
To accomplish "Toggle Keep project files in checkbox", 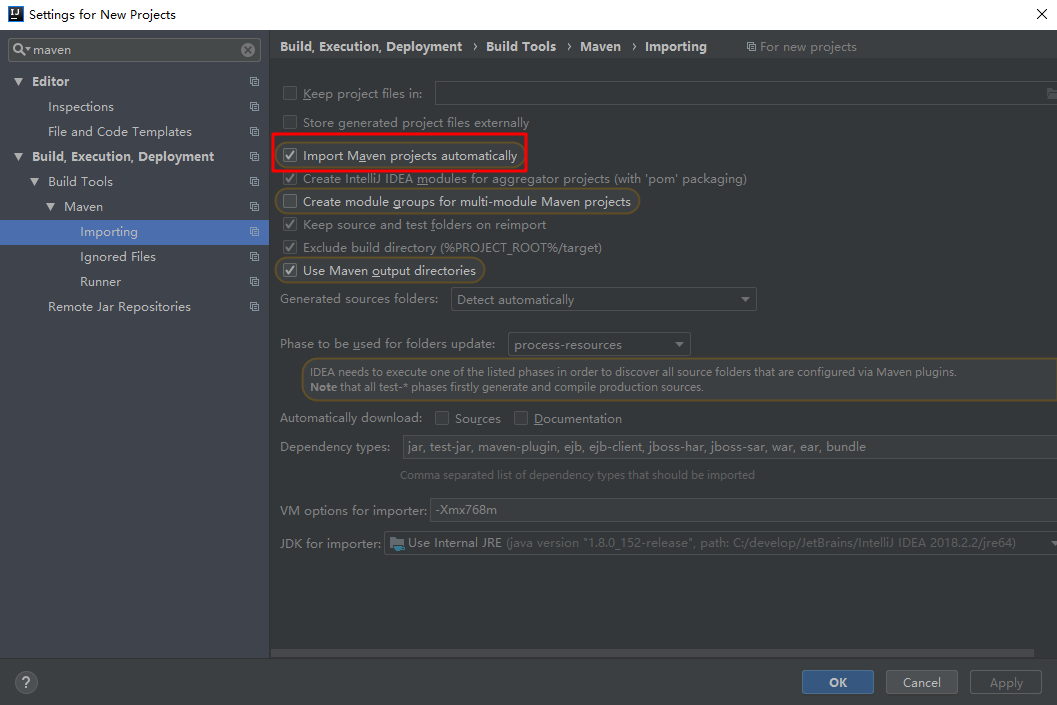I will pyautogui.click(x=290, y=93).
